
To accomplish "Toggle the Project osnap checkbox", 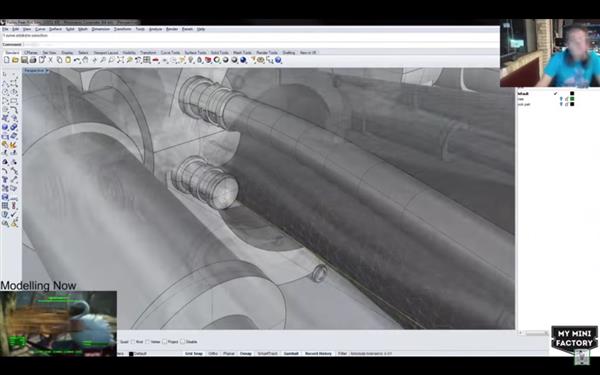I will [165, 341].
